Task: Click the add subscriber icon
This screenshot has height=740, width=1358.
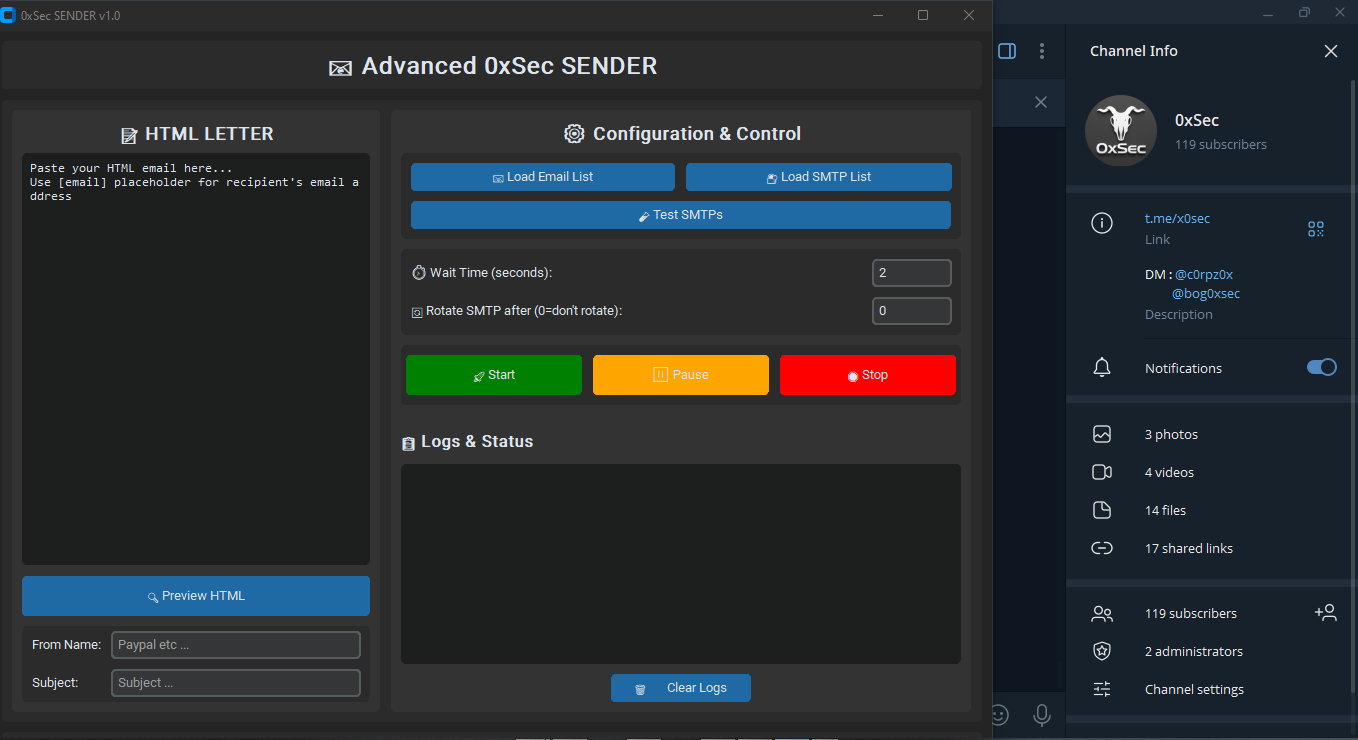Action: 1325,613
